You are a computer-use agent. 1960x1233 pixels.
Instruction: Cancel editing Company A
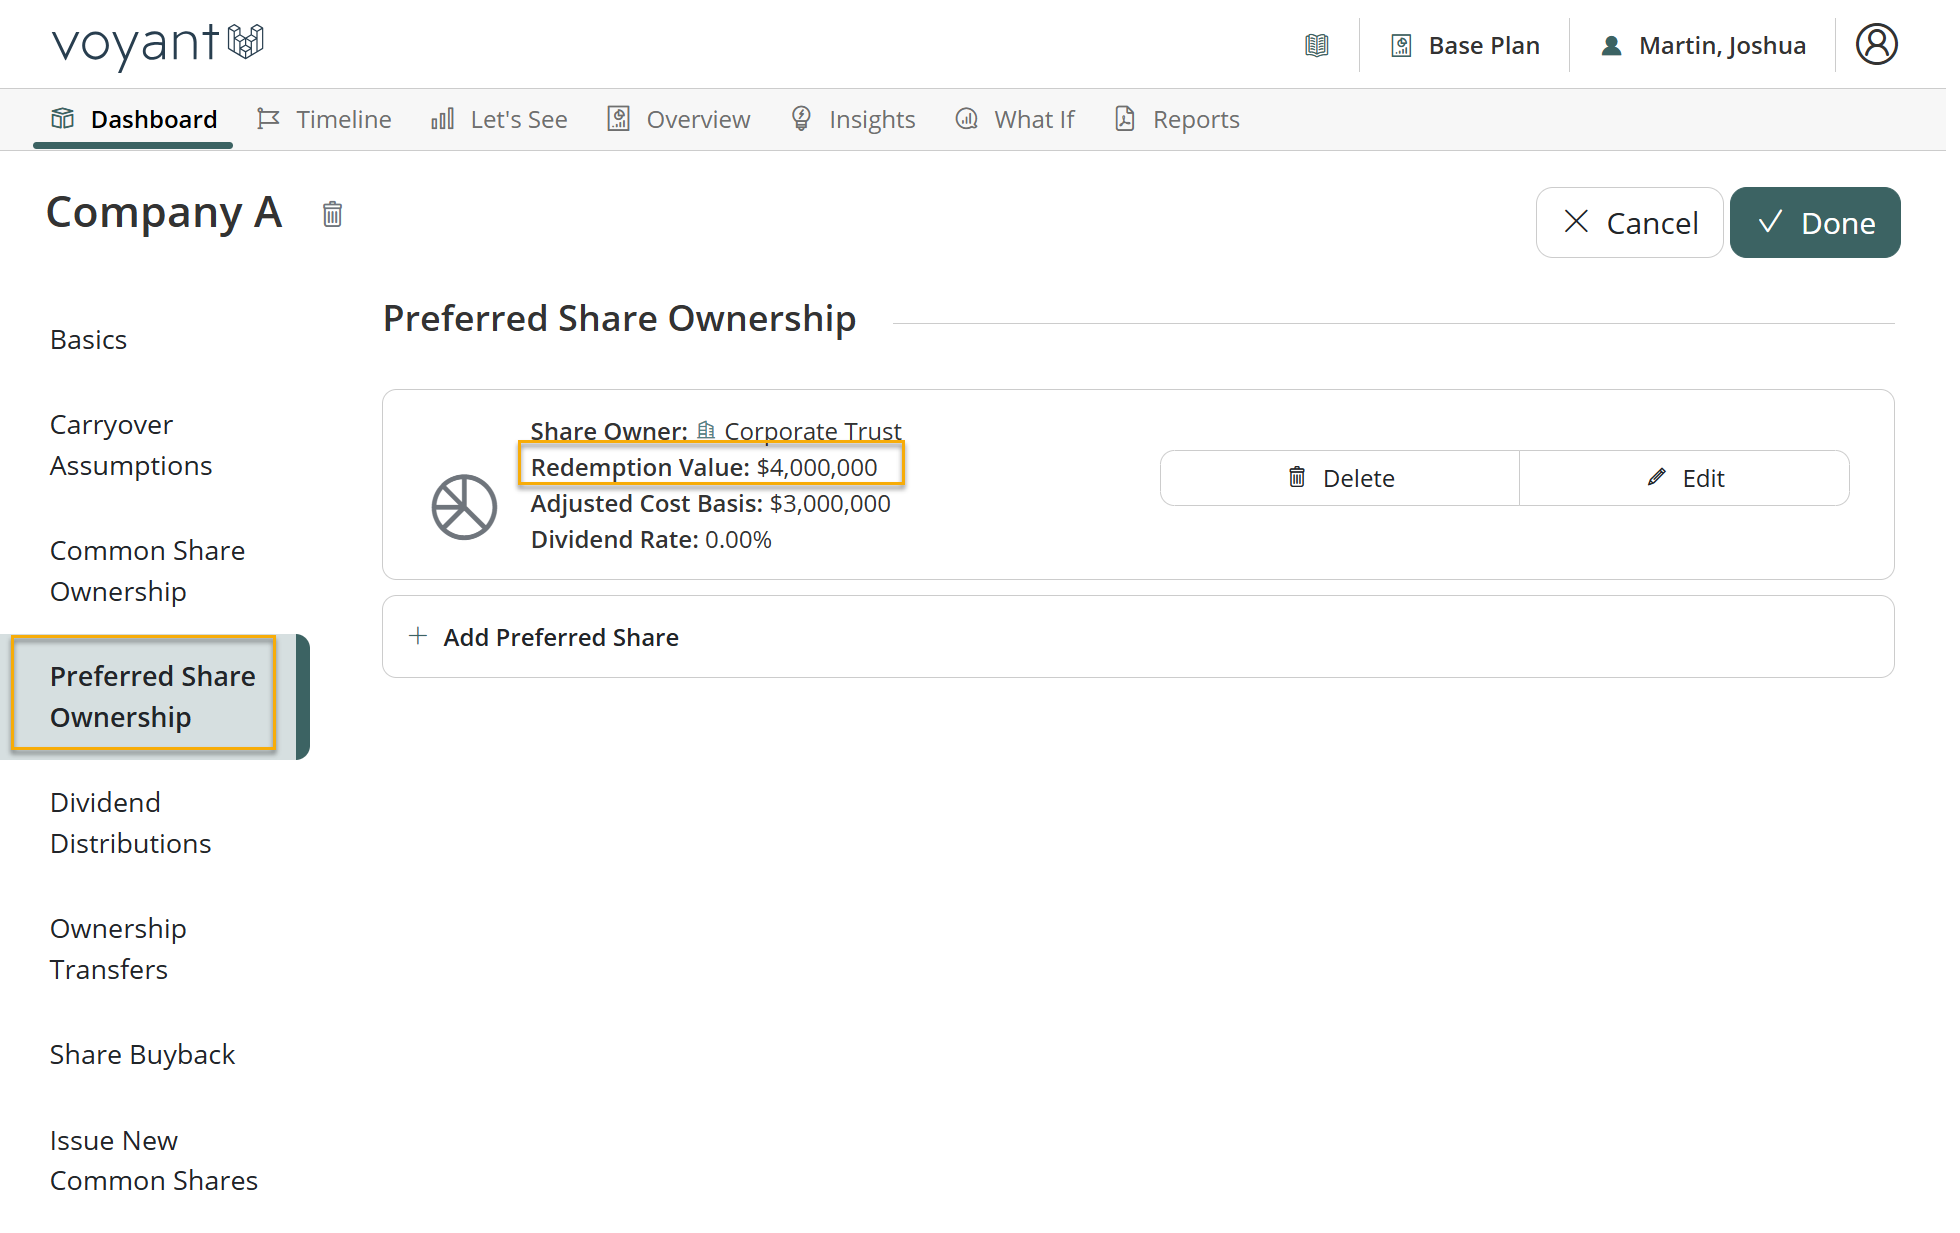point(1630,222)
